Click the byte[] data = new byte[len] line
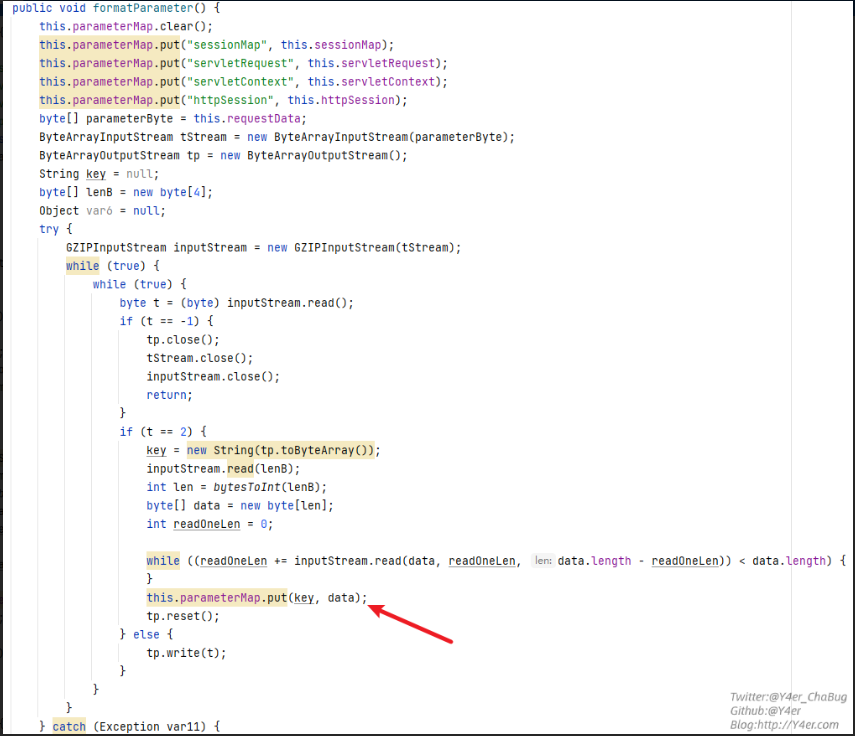 click(240, 506)
